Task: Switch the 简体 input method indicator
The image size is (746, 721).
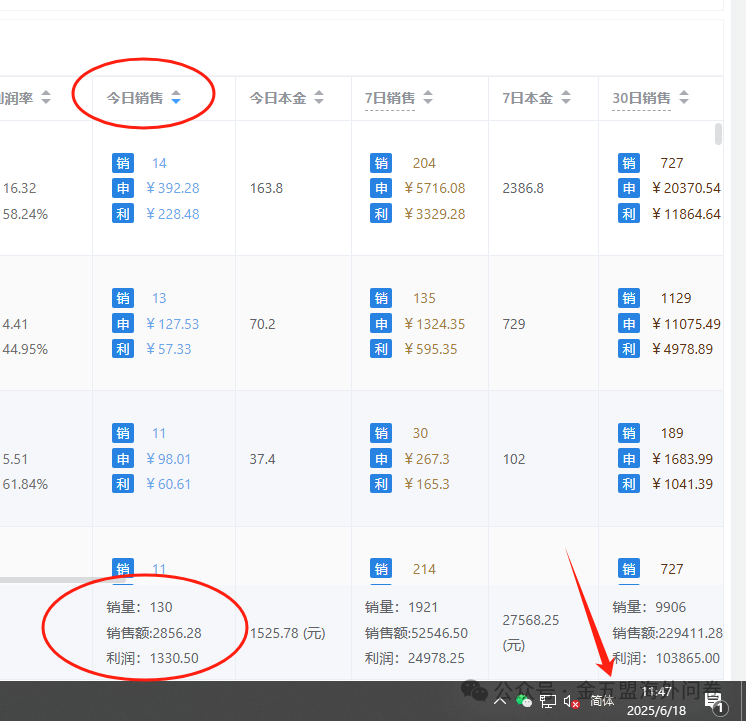Action: pyautogui.click(x=602, y=701)
